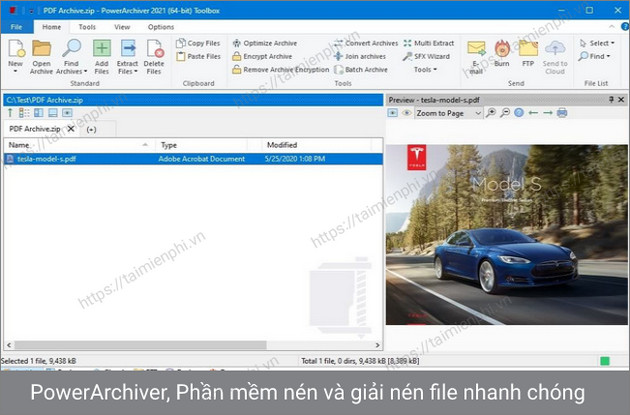The image size is (630, 415).
Task: Click the scrollbar right arrow in file list
Action: point(377,345)
